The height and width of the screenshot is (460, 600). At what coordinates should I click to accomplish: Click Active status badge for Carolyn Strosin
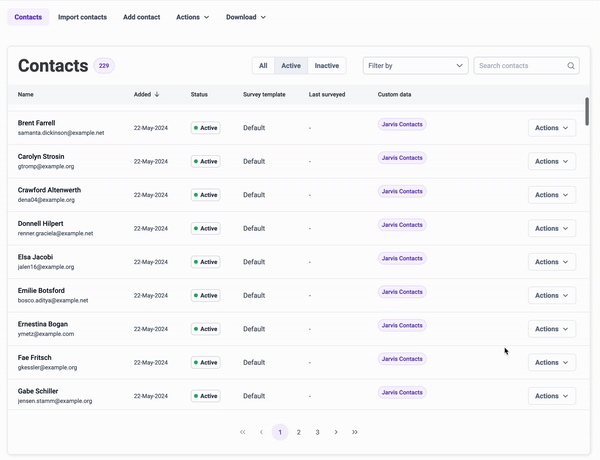tap(205, 161)
